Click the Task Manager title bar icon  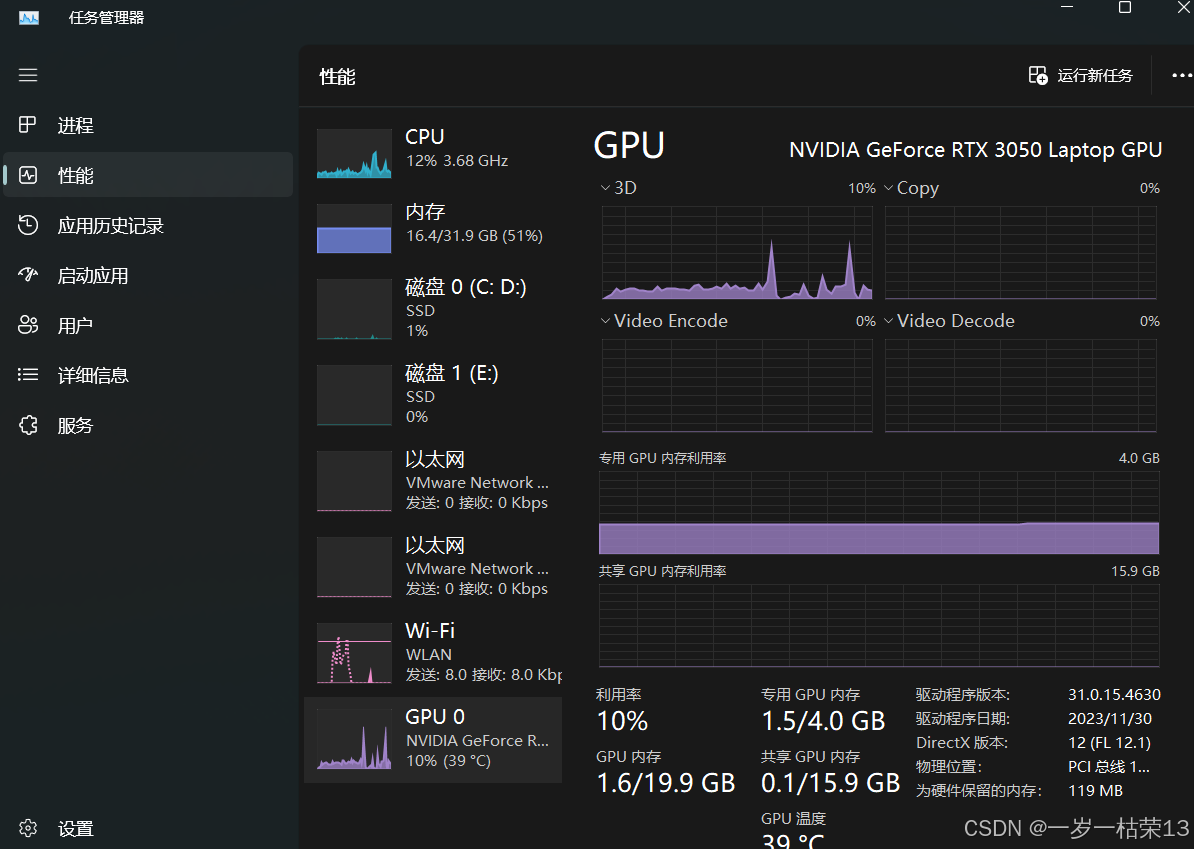click(x=29, y=18)
